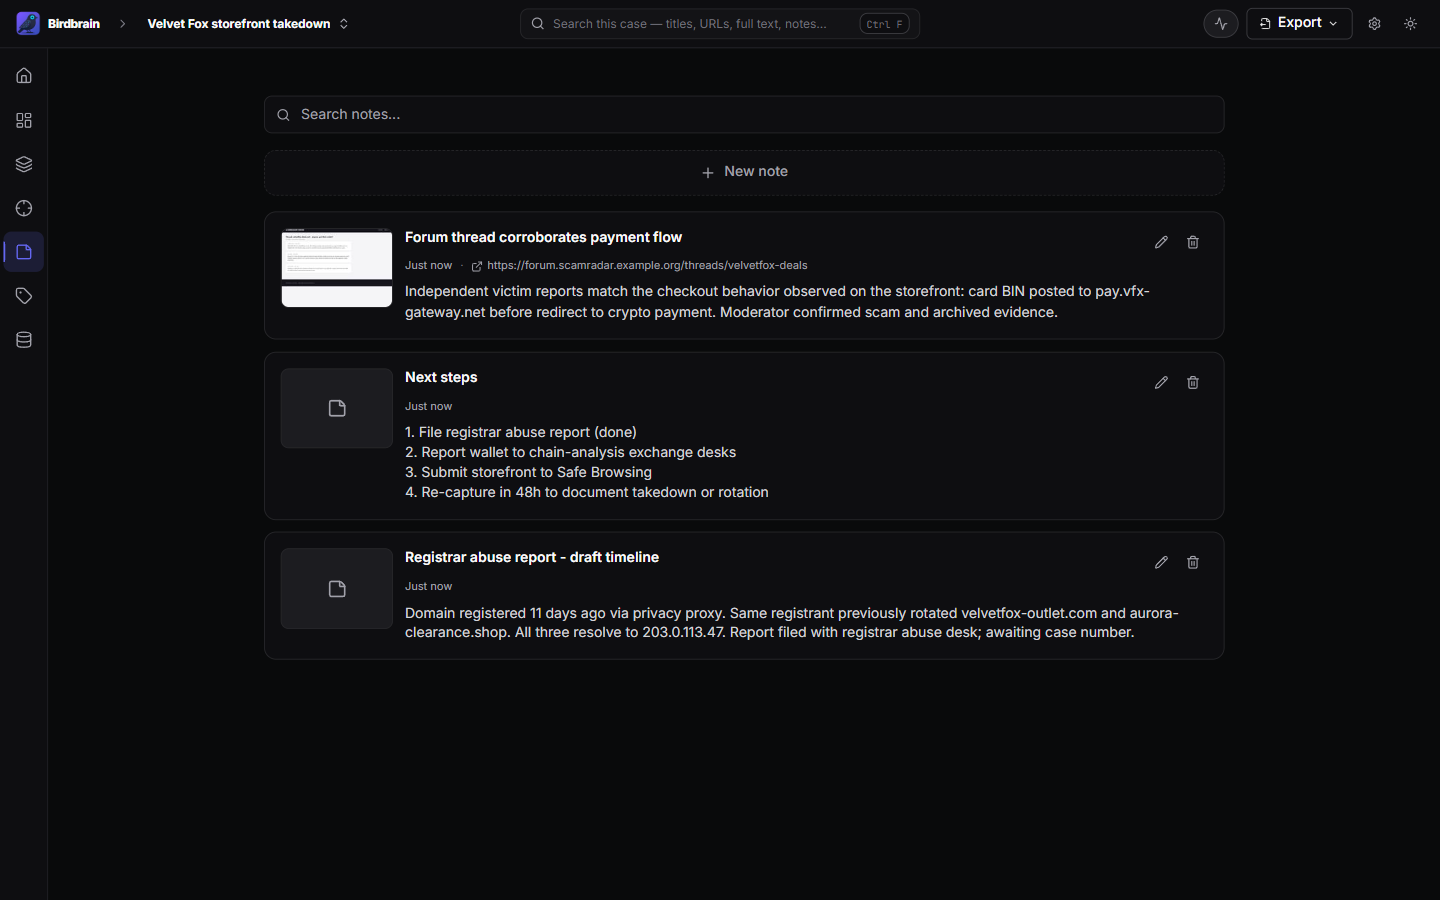
Task: Open the Export dropdown
Action: (1299, 23)
